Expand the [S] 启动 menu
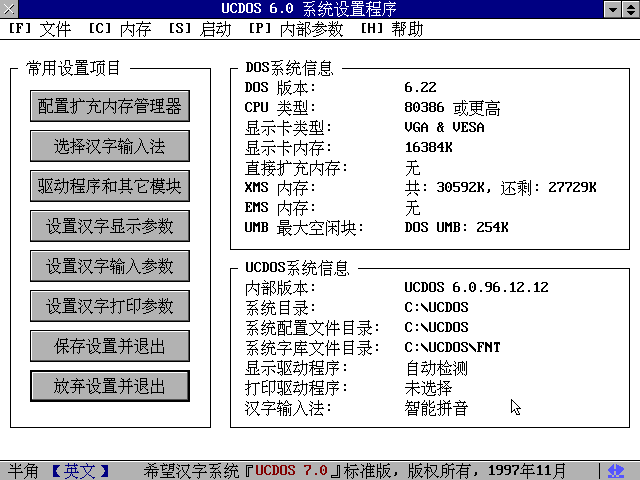This screenshot has height=480, width=640. coord(199,29)
